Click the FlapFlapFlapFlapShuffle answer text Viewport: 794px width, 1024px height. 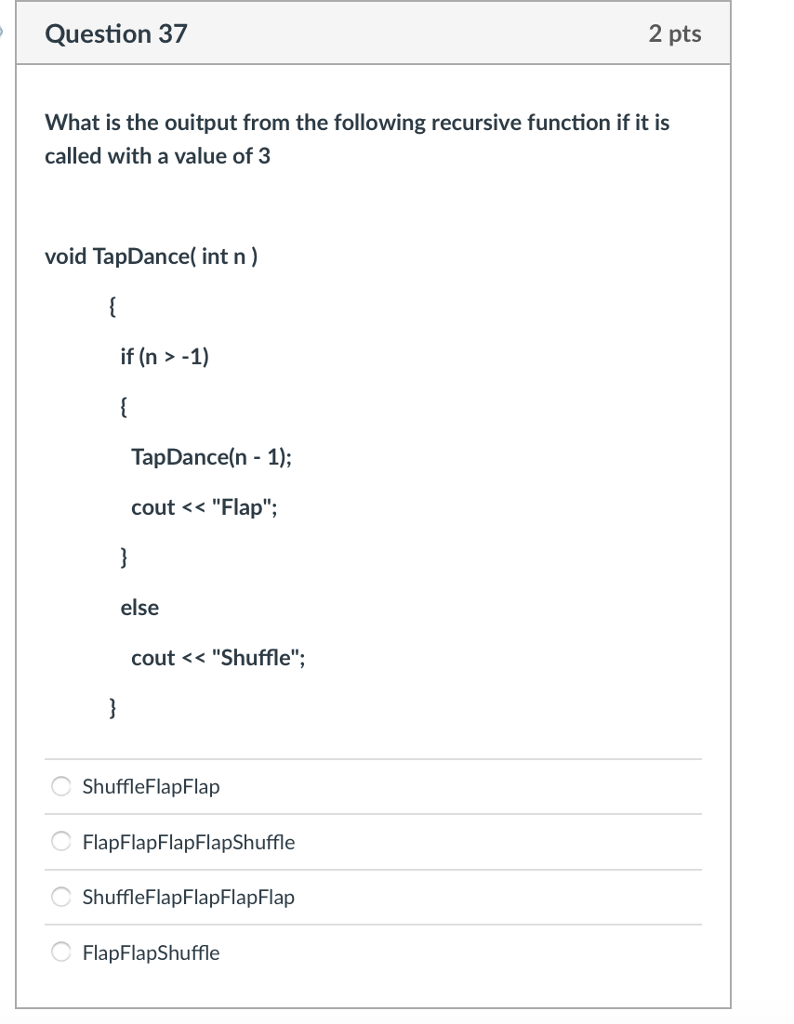(x=188, y=842)
